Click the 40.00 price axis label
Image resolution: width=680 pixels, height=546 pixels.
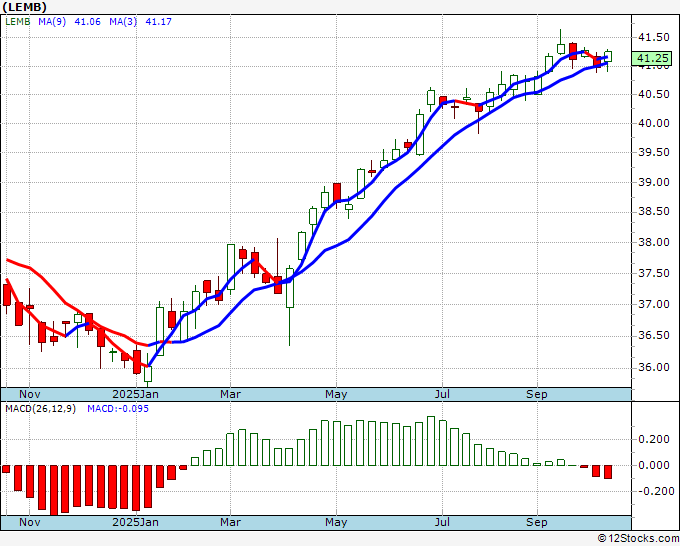[x=654, y=123]
